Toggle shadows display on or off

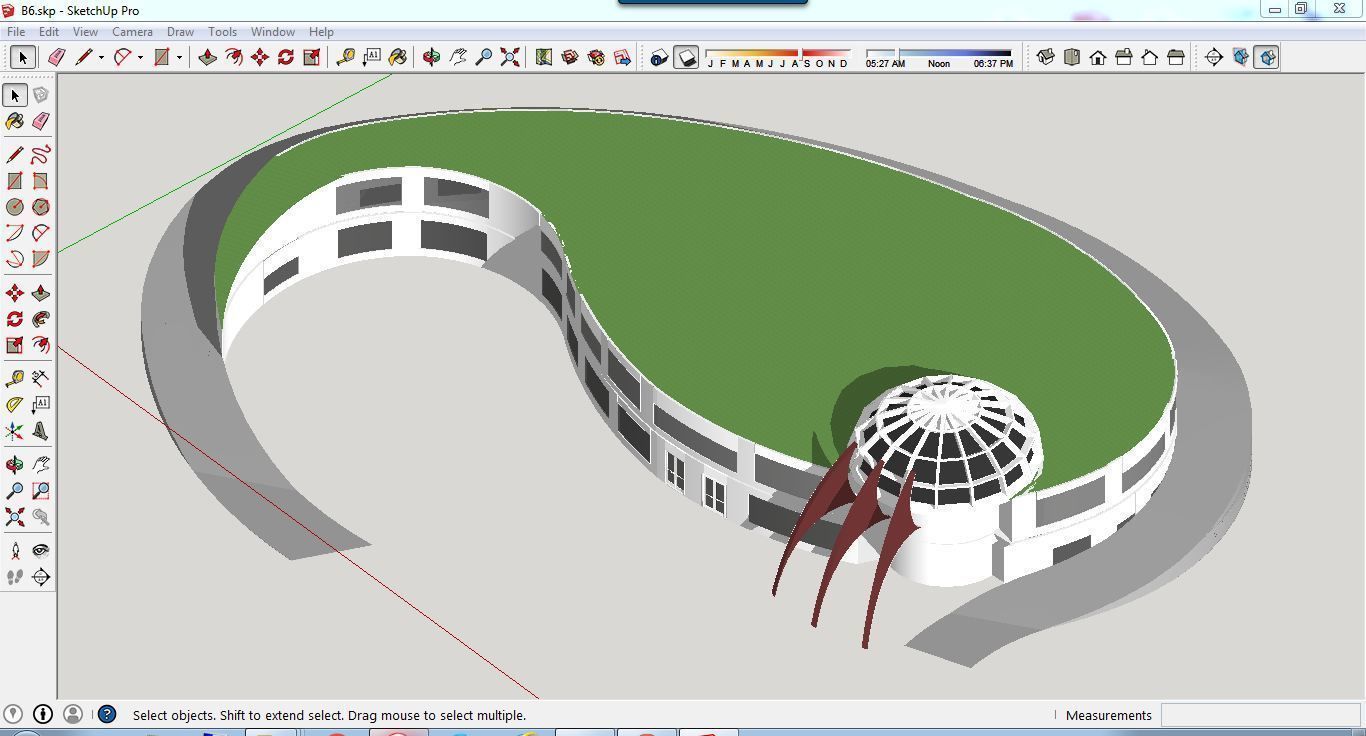pos(686,57)
